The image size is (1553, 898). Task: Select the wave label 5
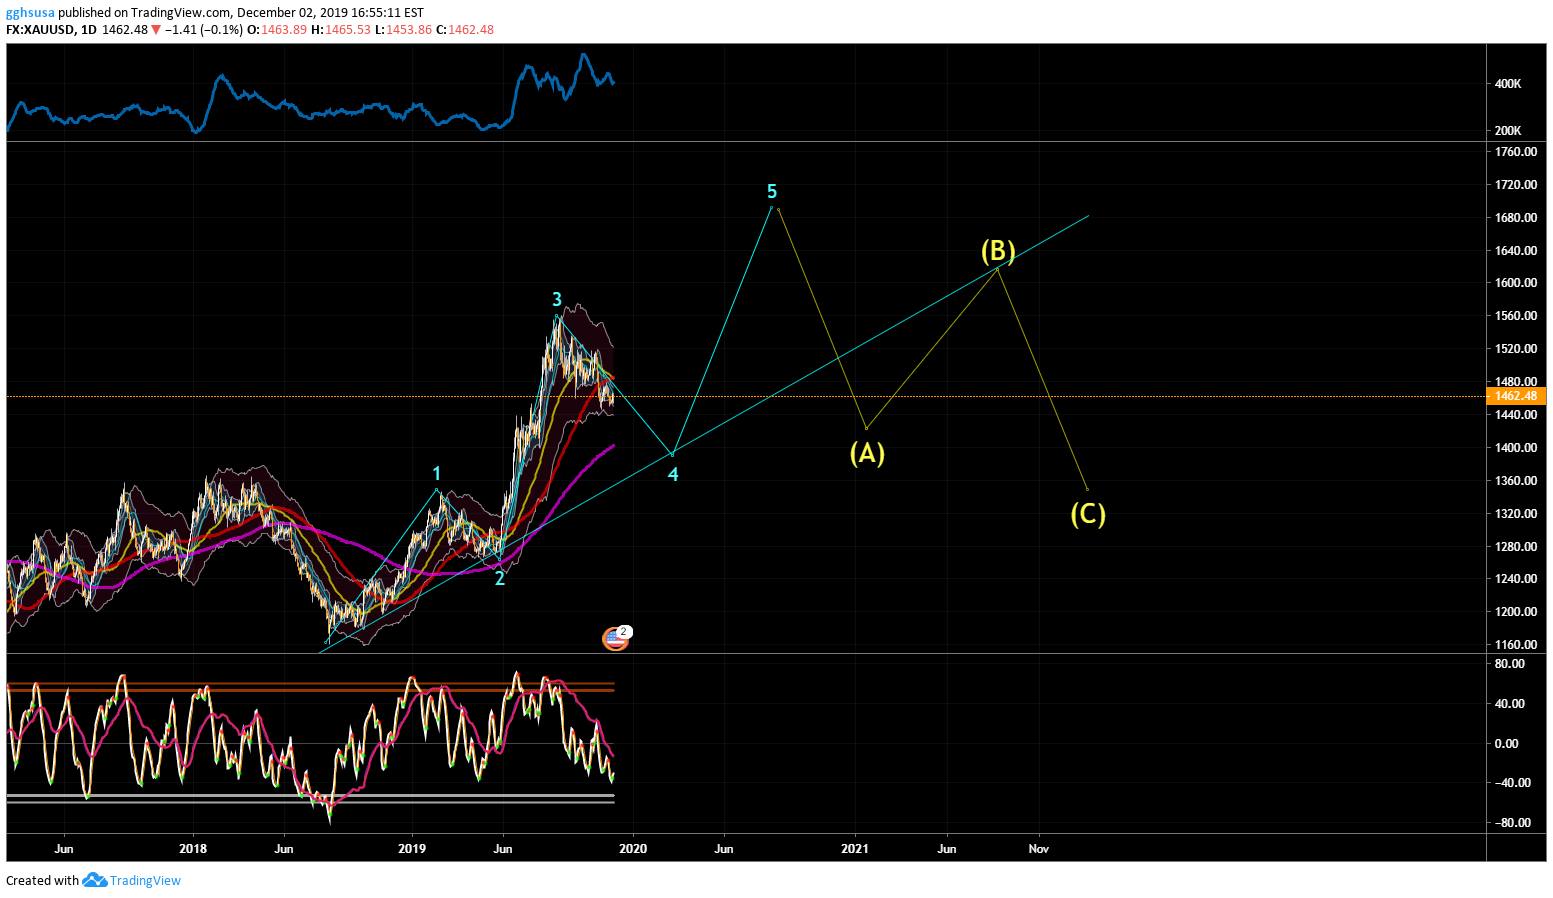(x=772, y=191)
